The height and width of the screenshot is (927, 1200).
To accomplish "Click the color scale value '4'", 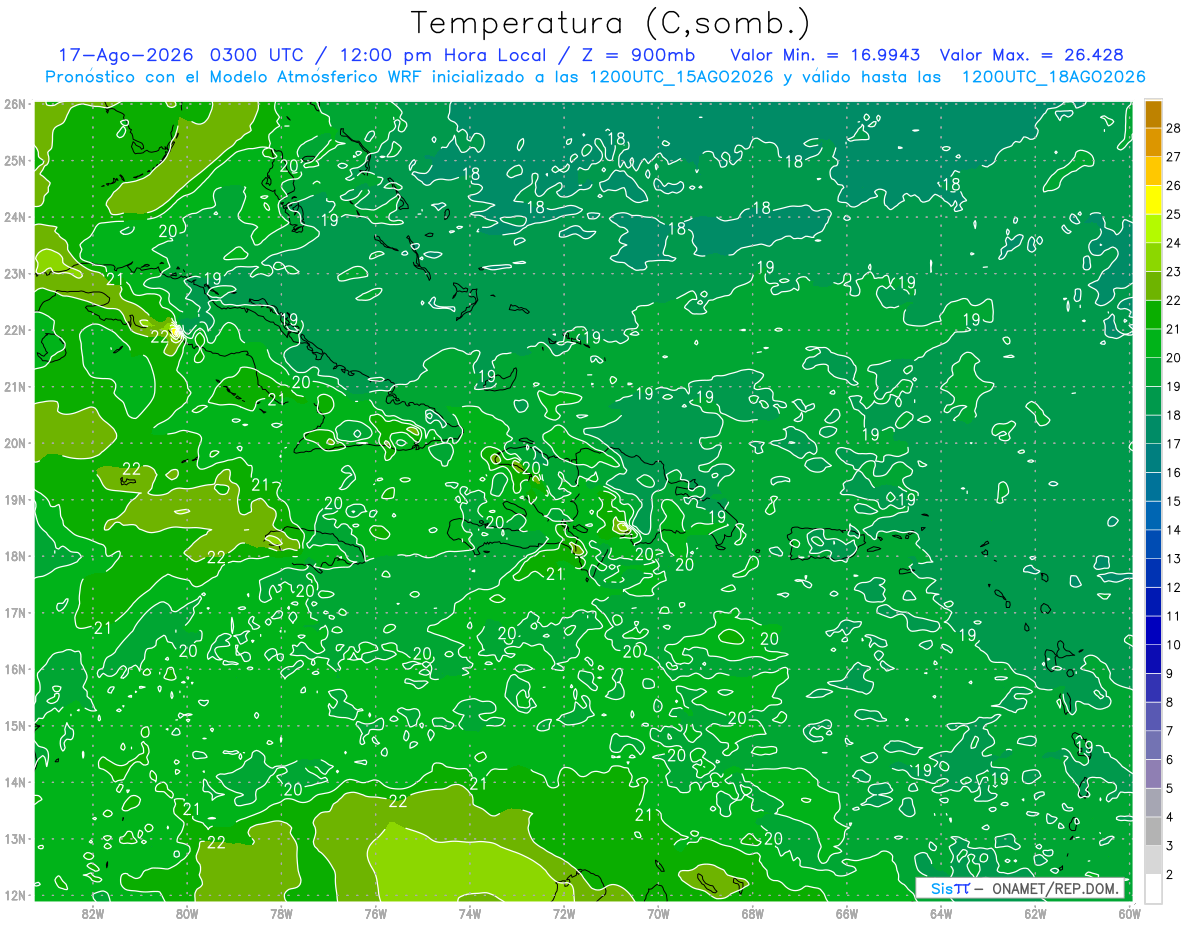I will click(1170, 817).
